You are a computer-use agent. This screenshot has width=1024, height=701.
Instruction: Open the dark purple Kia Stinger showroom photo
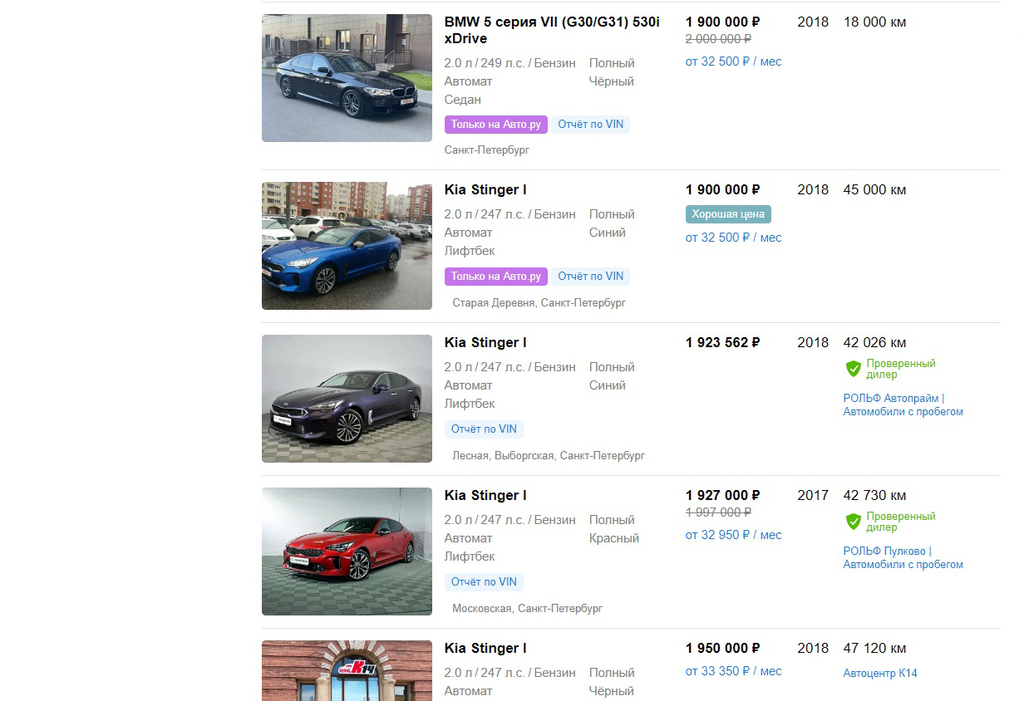pyautogui.click(x=347, y=399)
